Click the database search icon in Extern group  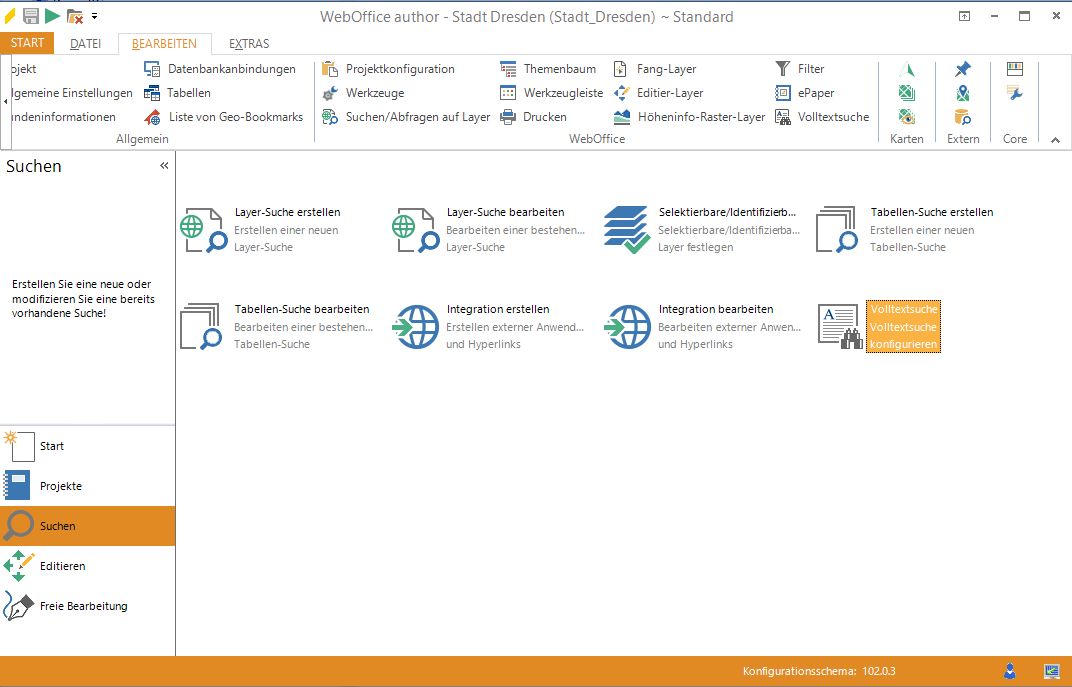pyautogui.click(x=962, y=117)
